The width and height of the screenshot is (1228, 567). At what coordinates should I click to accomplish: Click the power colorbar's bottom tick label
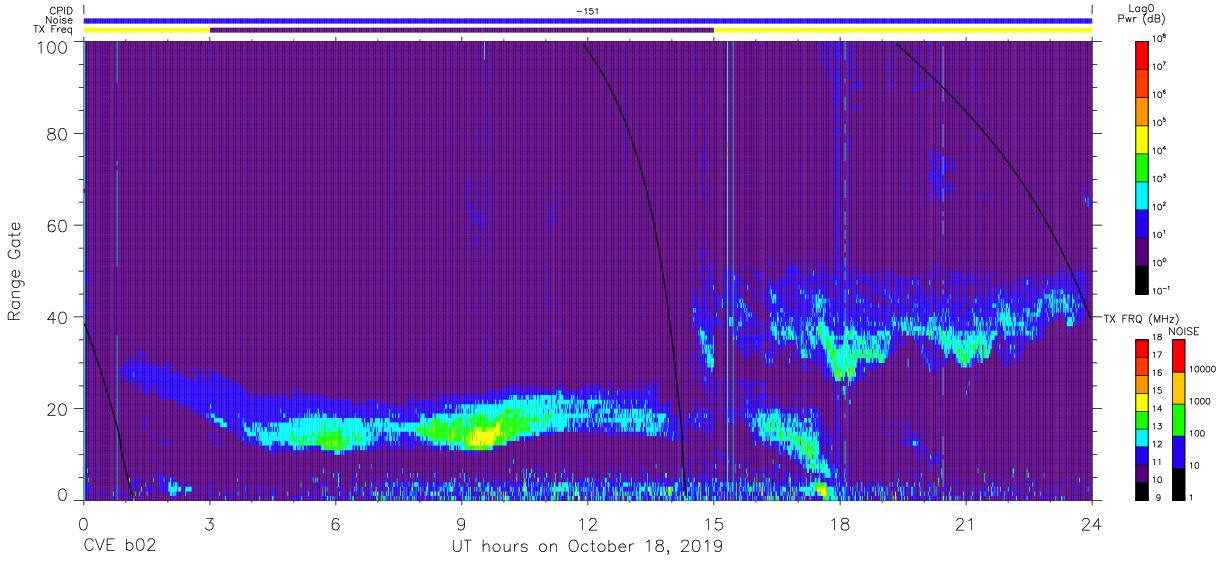coord(1160,290)
